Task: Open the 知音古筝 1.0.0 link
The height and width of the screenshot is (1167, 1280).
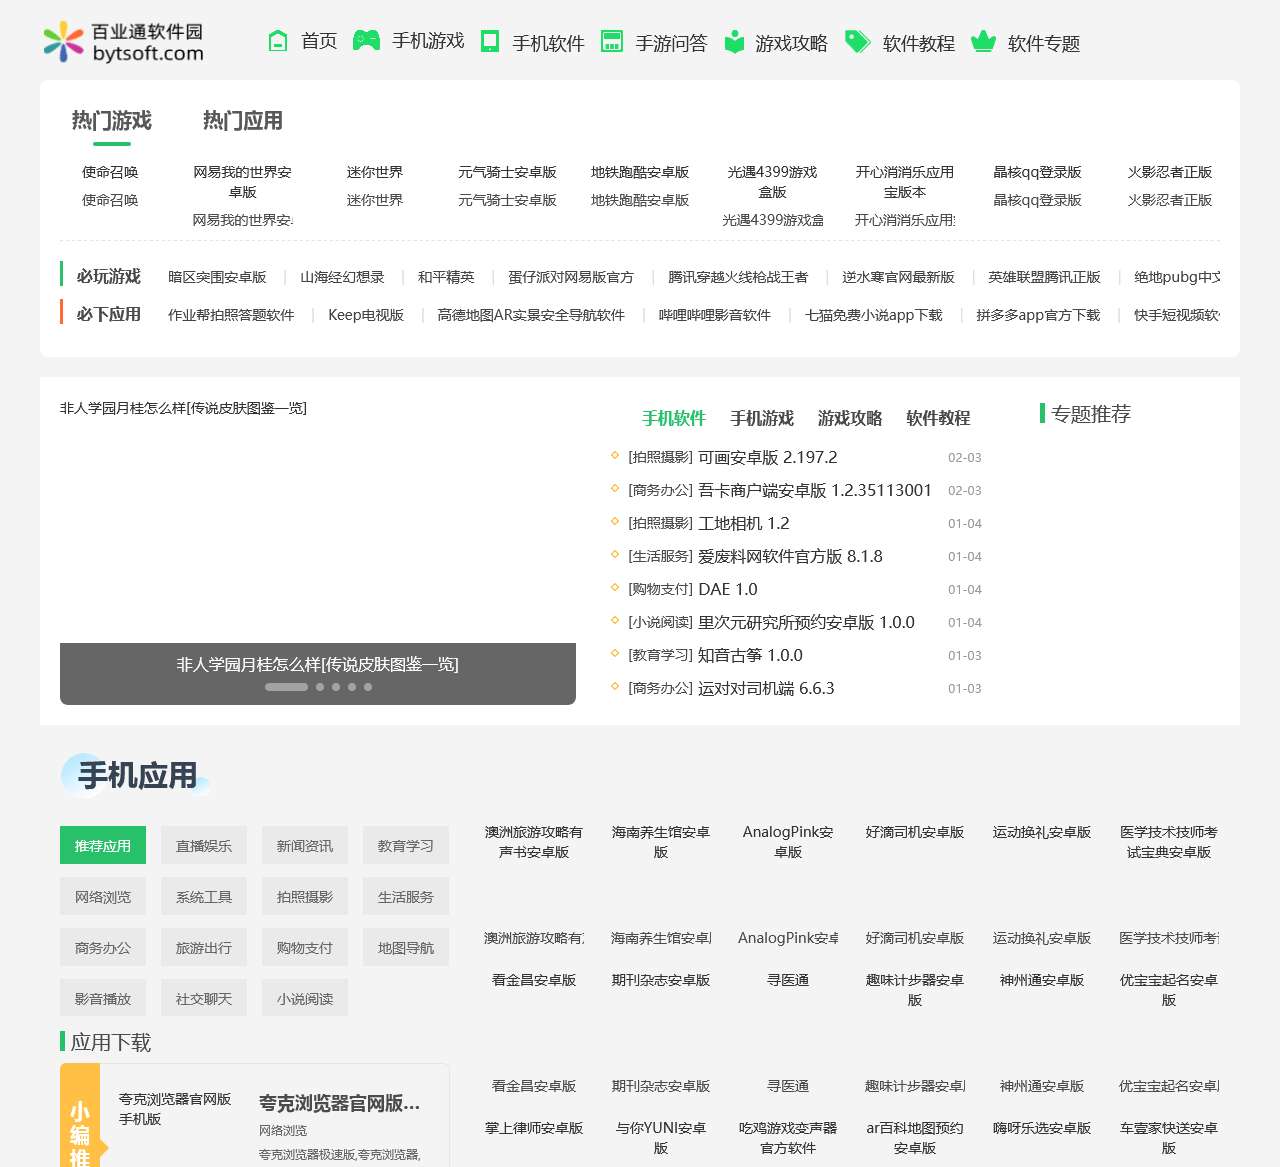Action: pos(749,655)
